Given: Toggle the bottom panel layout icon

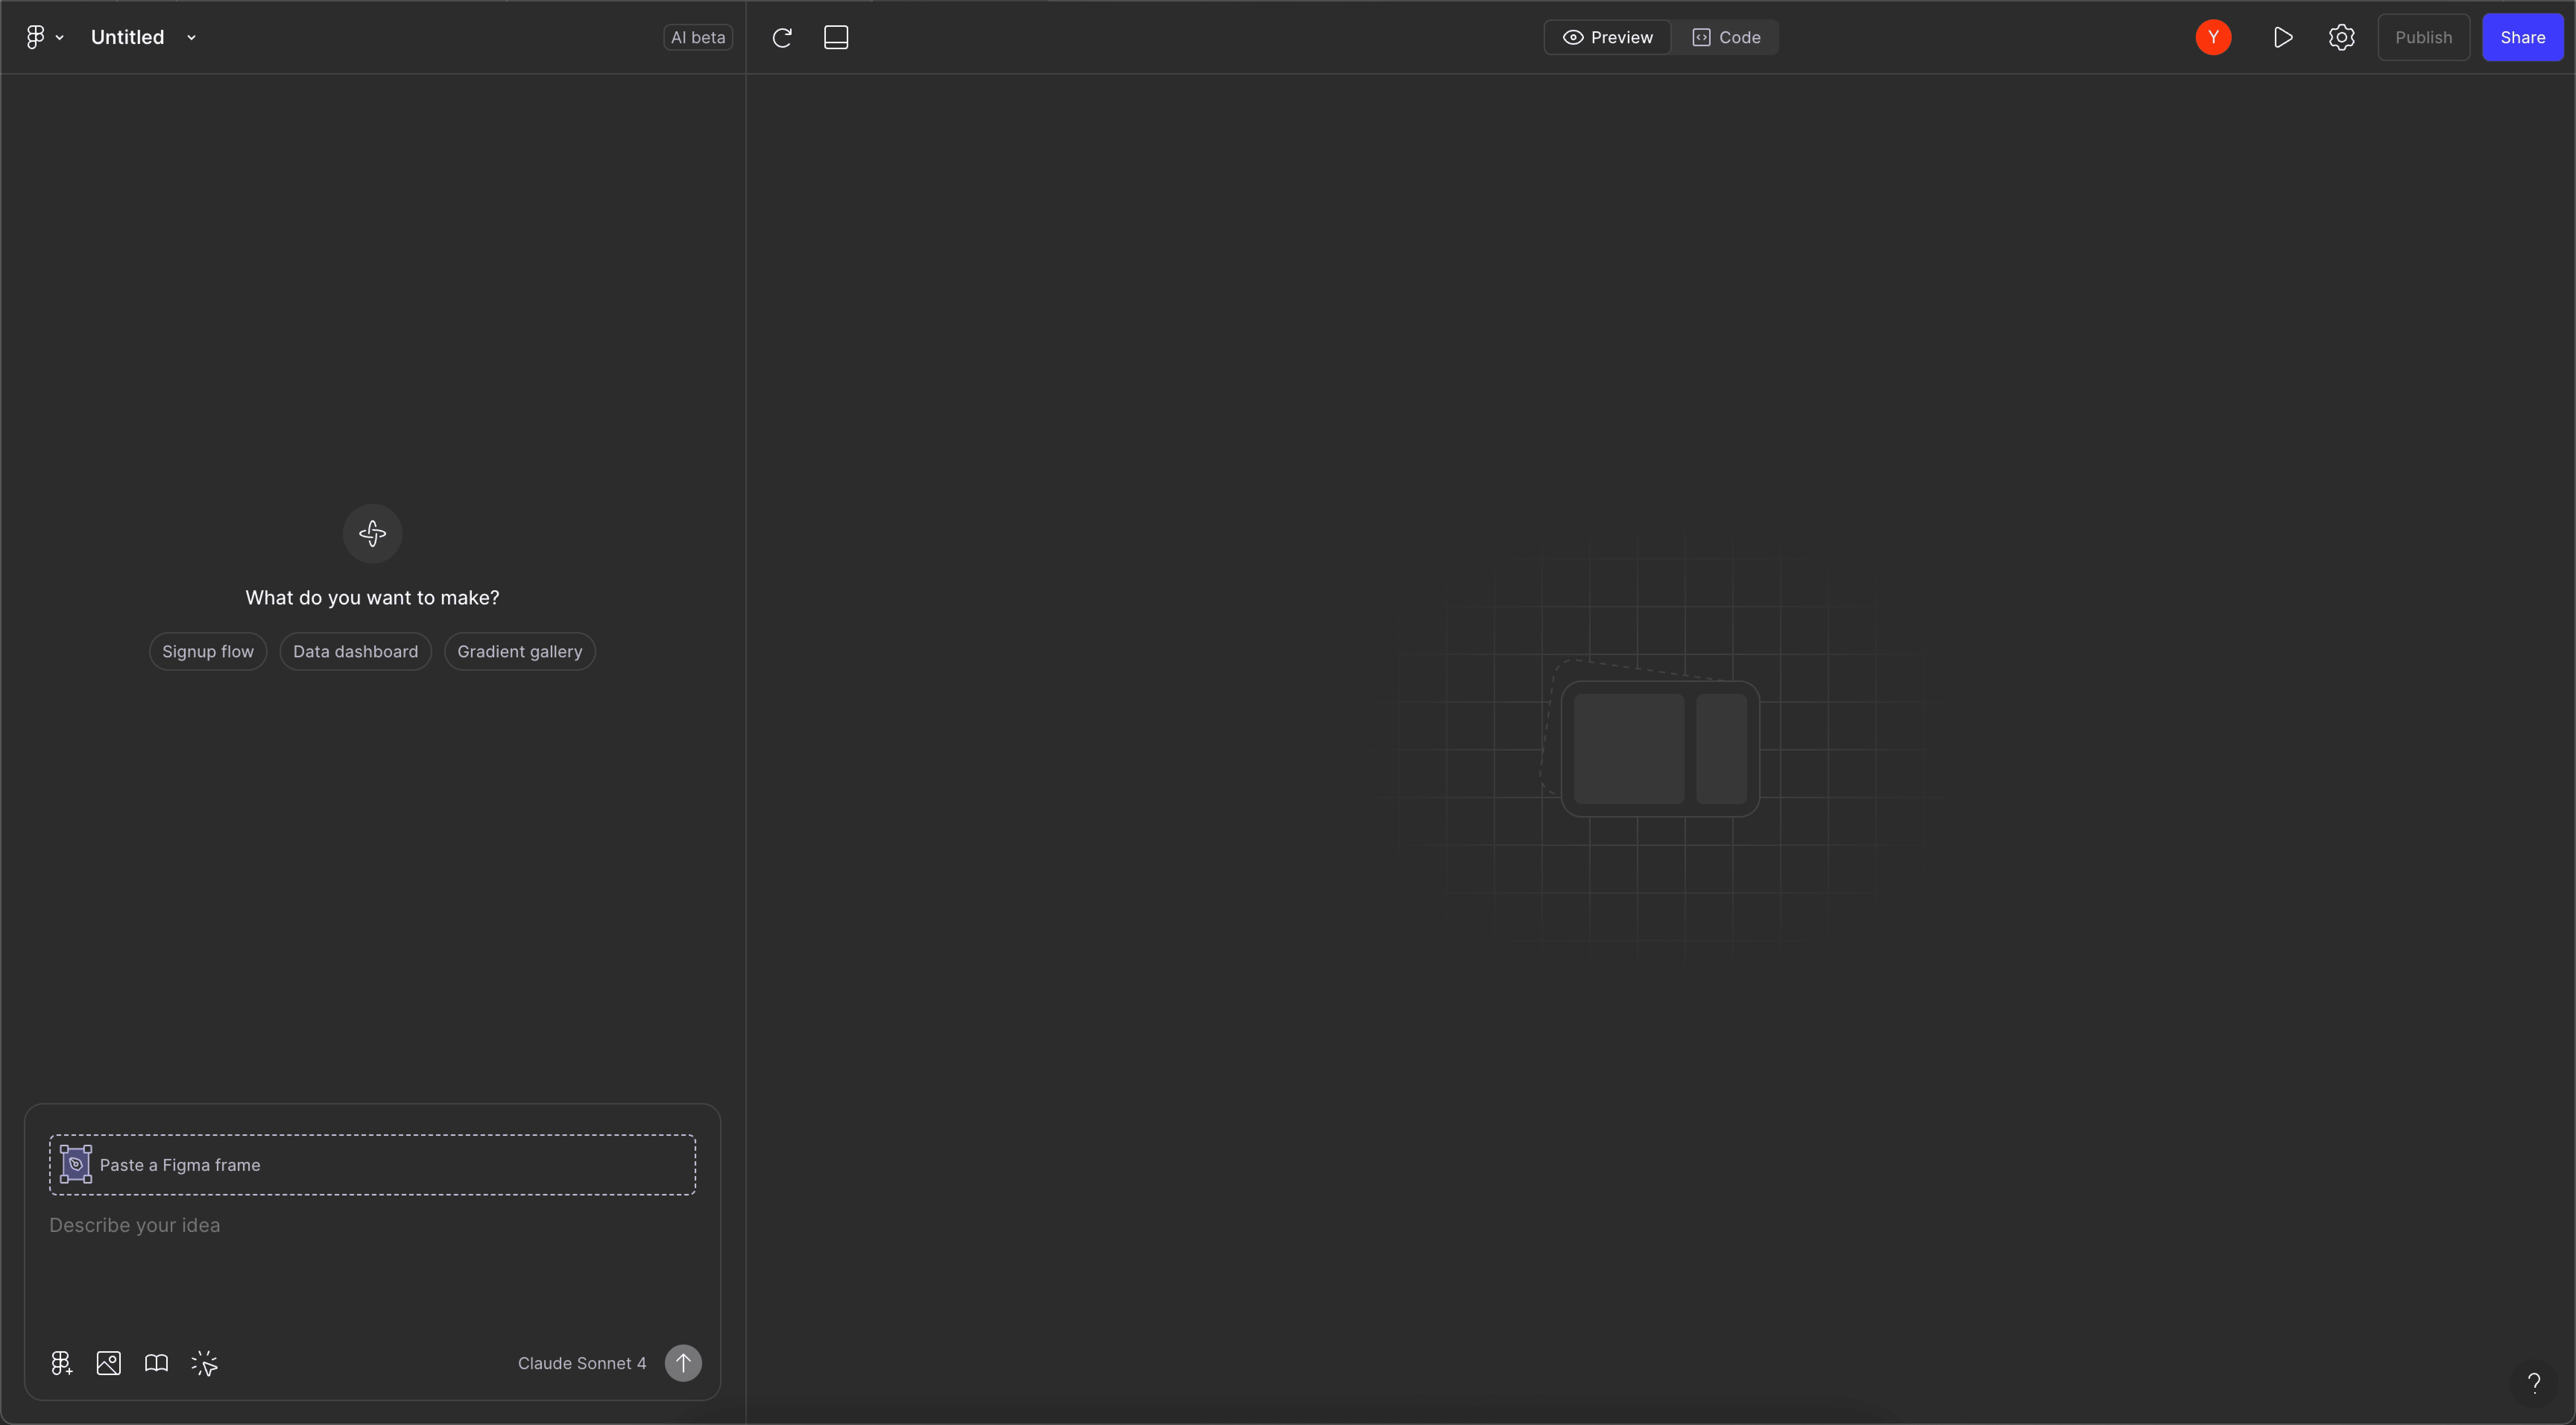Looking at the screenshot, I should [836, 38].
